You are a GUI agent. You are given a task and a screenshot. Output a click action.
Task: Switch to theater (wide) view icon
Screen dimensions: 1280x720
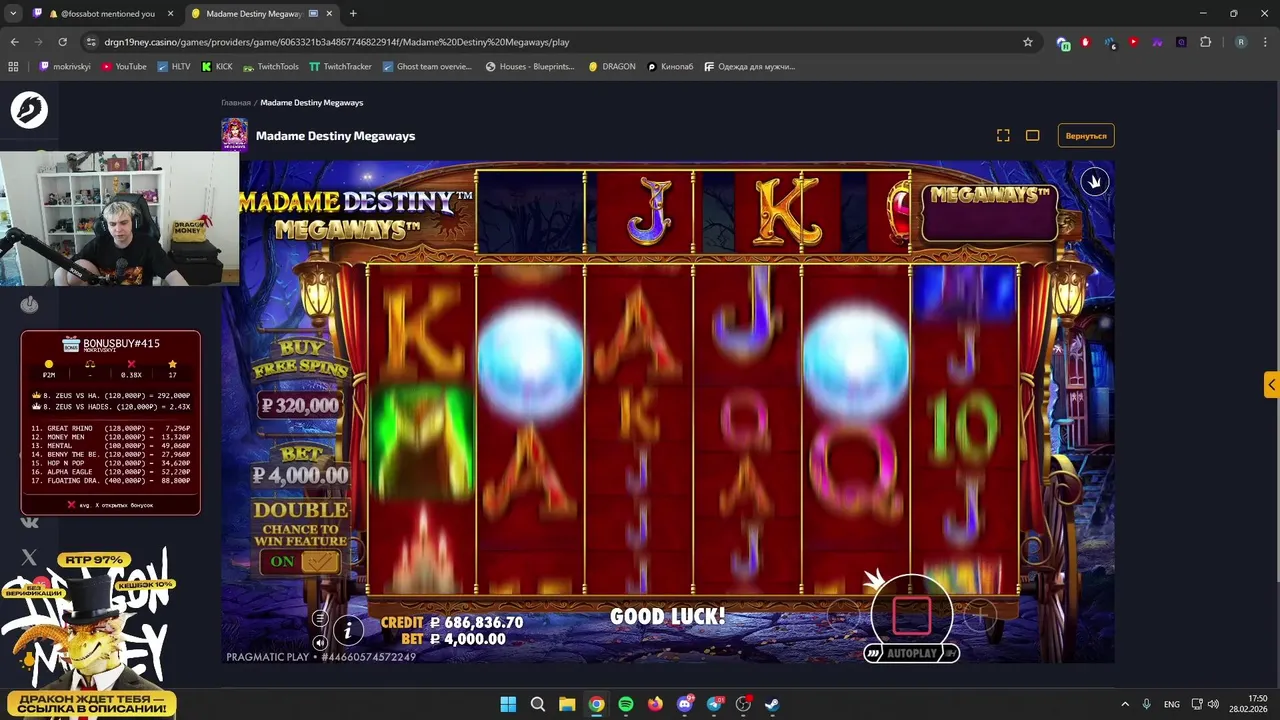pos(1033,135)
